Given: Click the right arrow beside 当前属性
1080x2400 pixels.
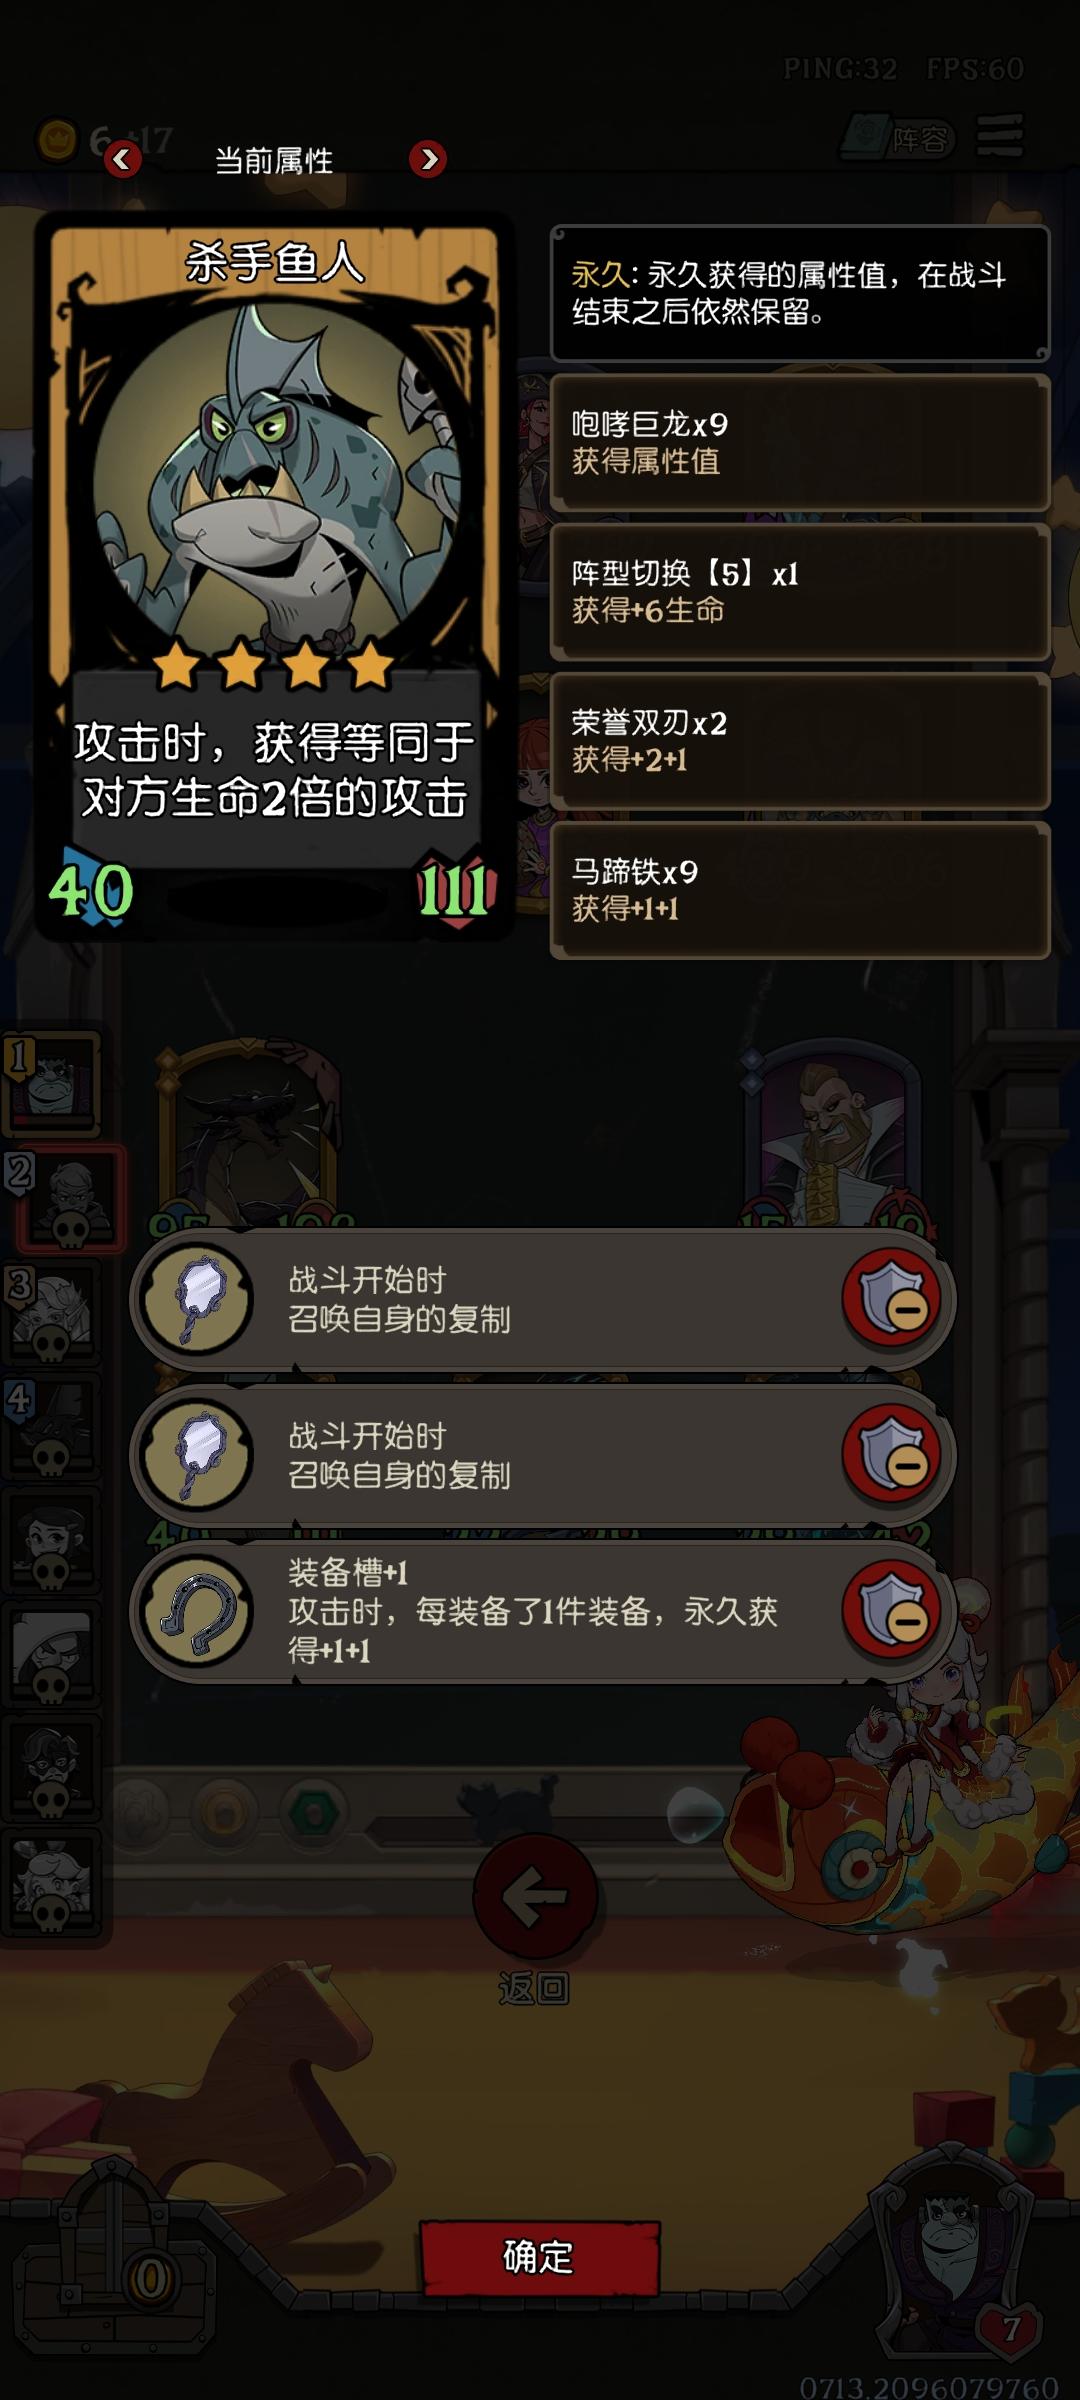Looking at the screenshot, I should (428, 159).
